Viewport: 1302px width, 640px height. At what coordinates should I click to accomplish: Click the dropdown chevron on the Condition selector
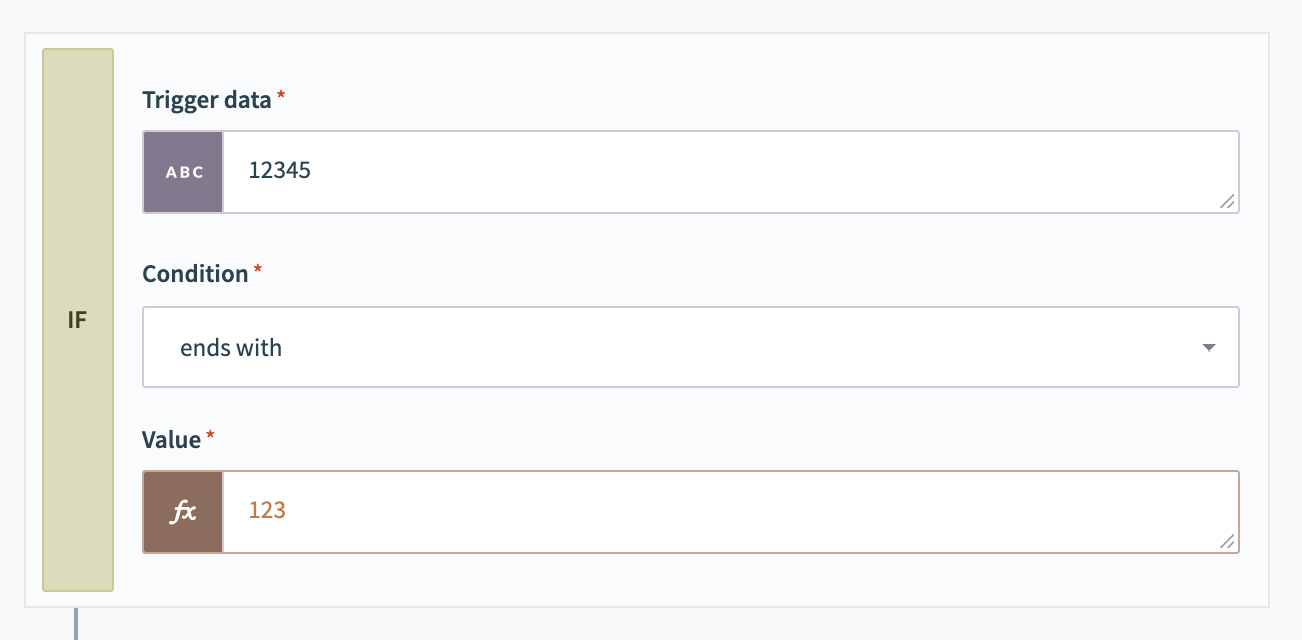click(x=1209, y=347)
